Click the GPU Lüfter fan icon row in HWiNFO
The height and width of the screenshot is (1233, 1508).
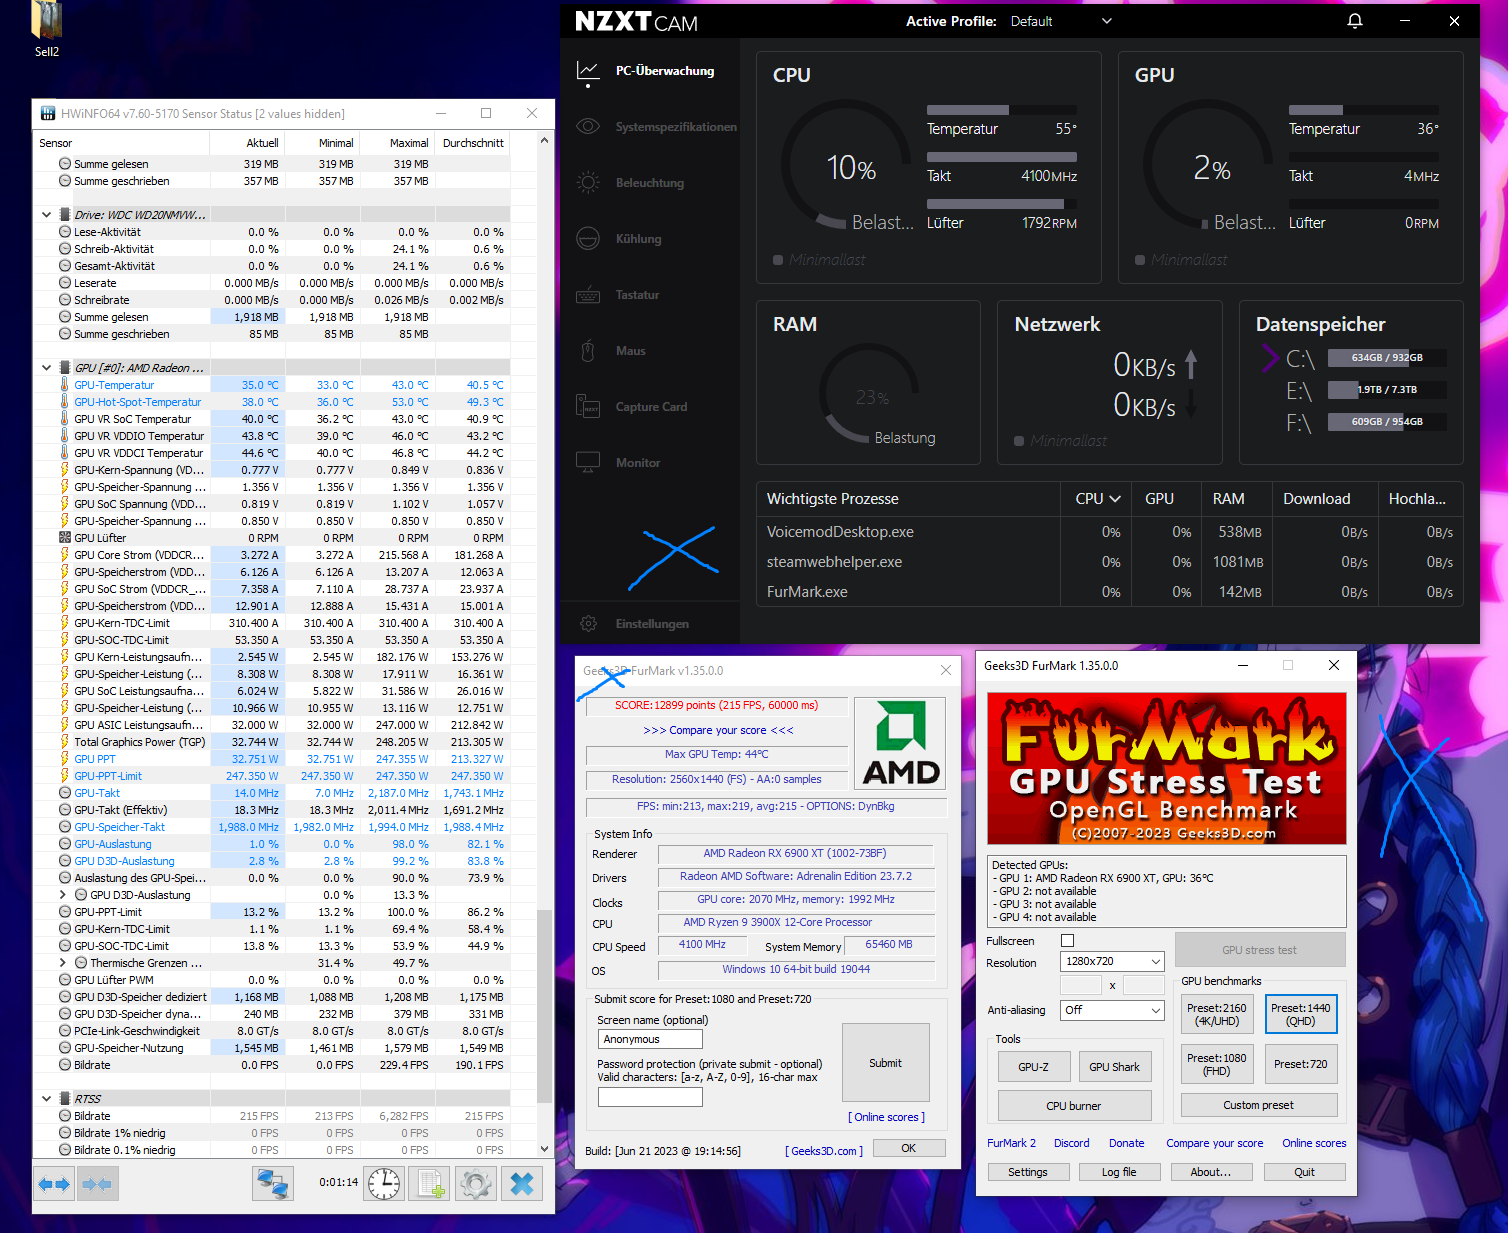pos(65,538)
